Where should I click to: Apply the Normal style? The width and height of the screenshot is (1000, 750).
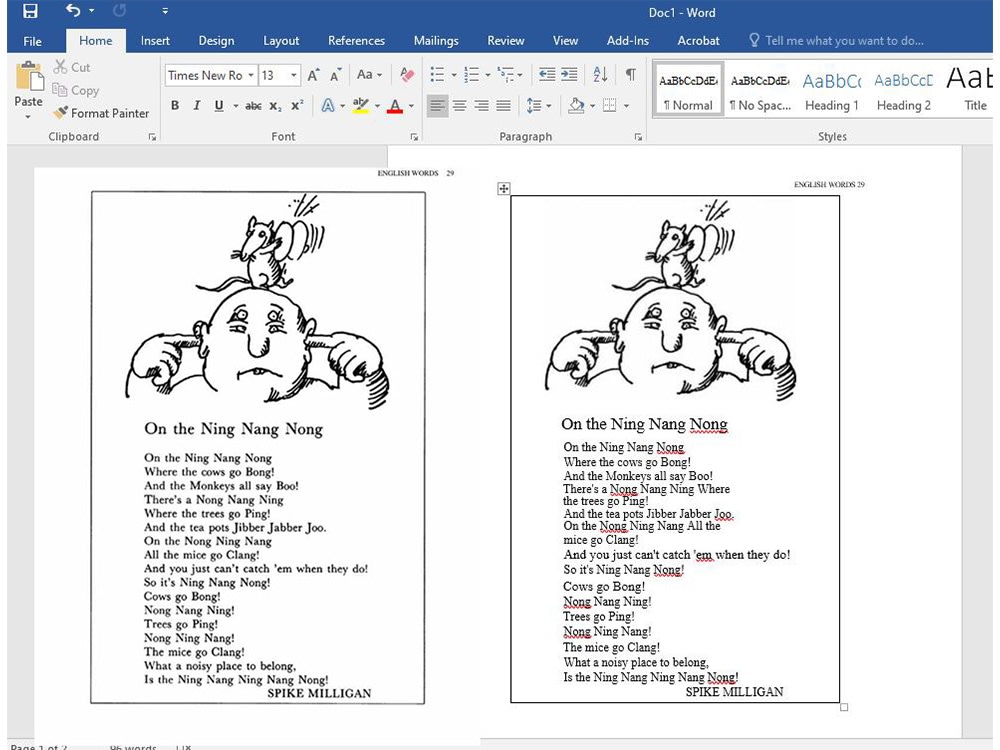click(x=688, y=90)
